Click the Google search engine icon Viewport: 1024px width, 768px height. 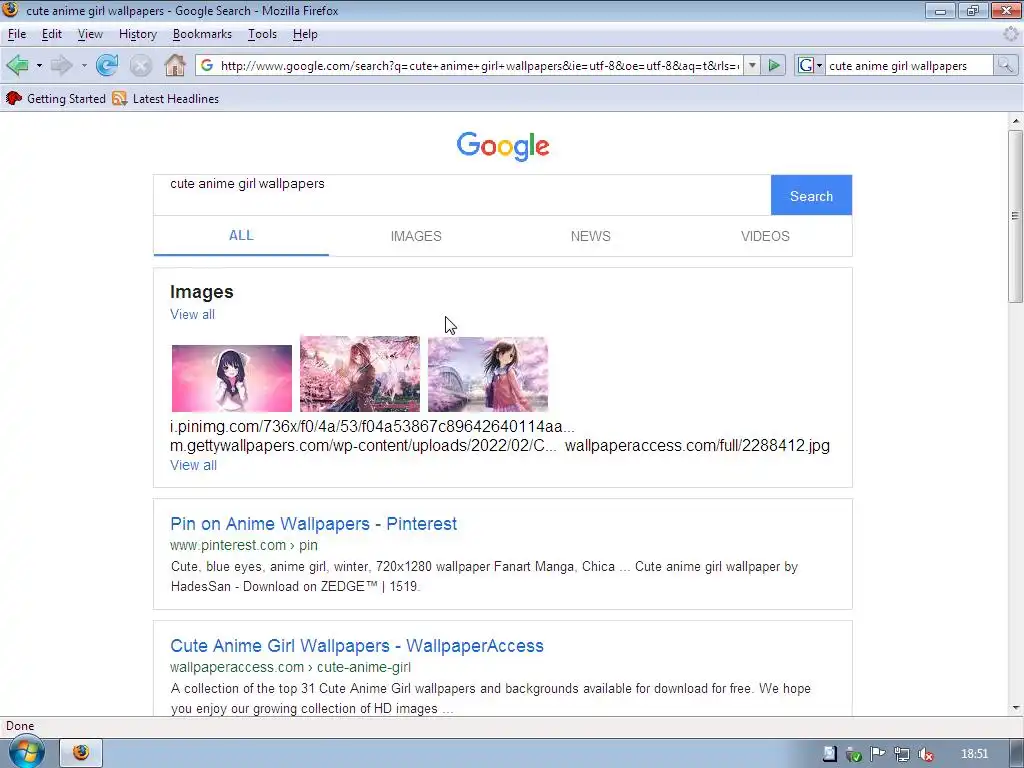click(806, 65)
